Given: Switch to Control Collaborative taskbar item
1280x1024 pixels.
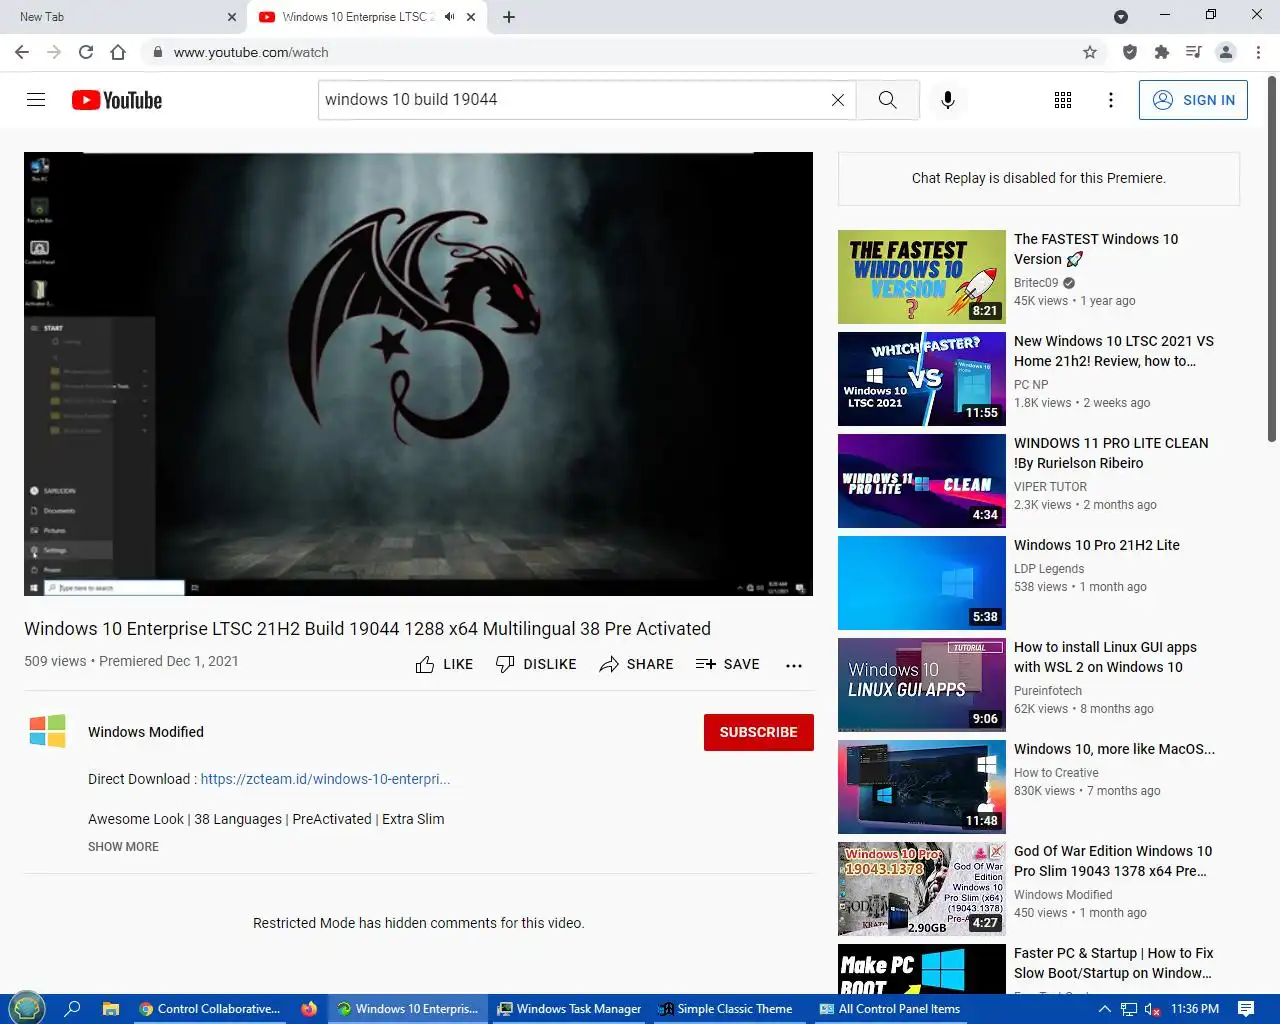Looking at the screenshot, I should 210,1009.
